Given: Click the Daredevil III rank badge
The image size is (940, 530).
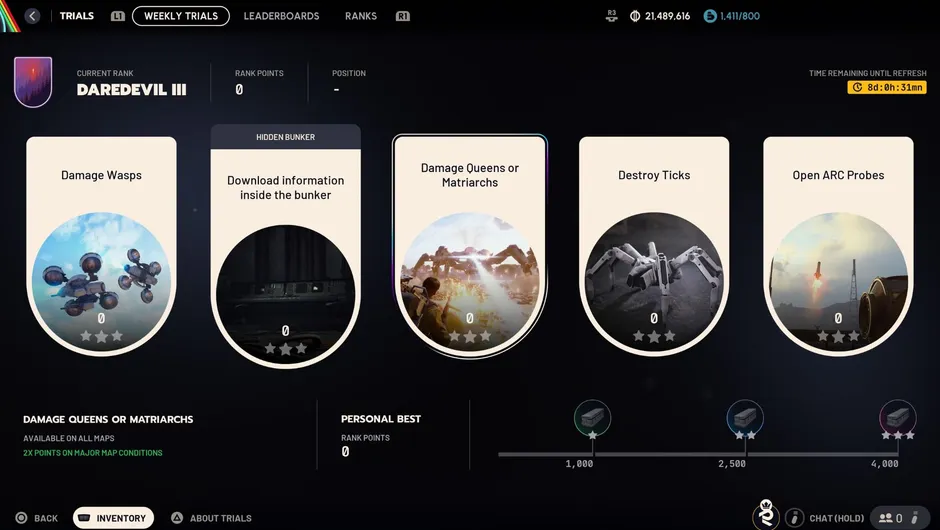Looking at the screenshot, I should coord(33,82).
